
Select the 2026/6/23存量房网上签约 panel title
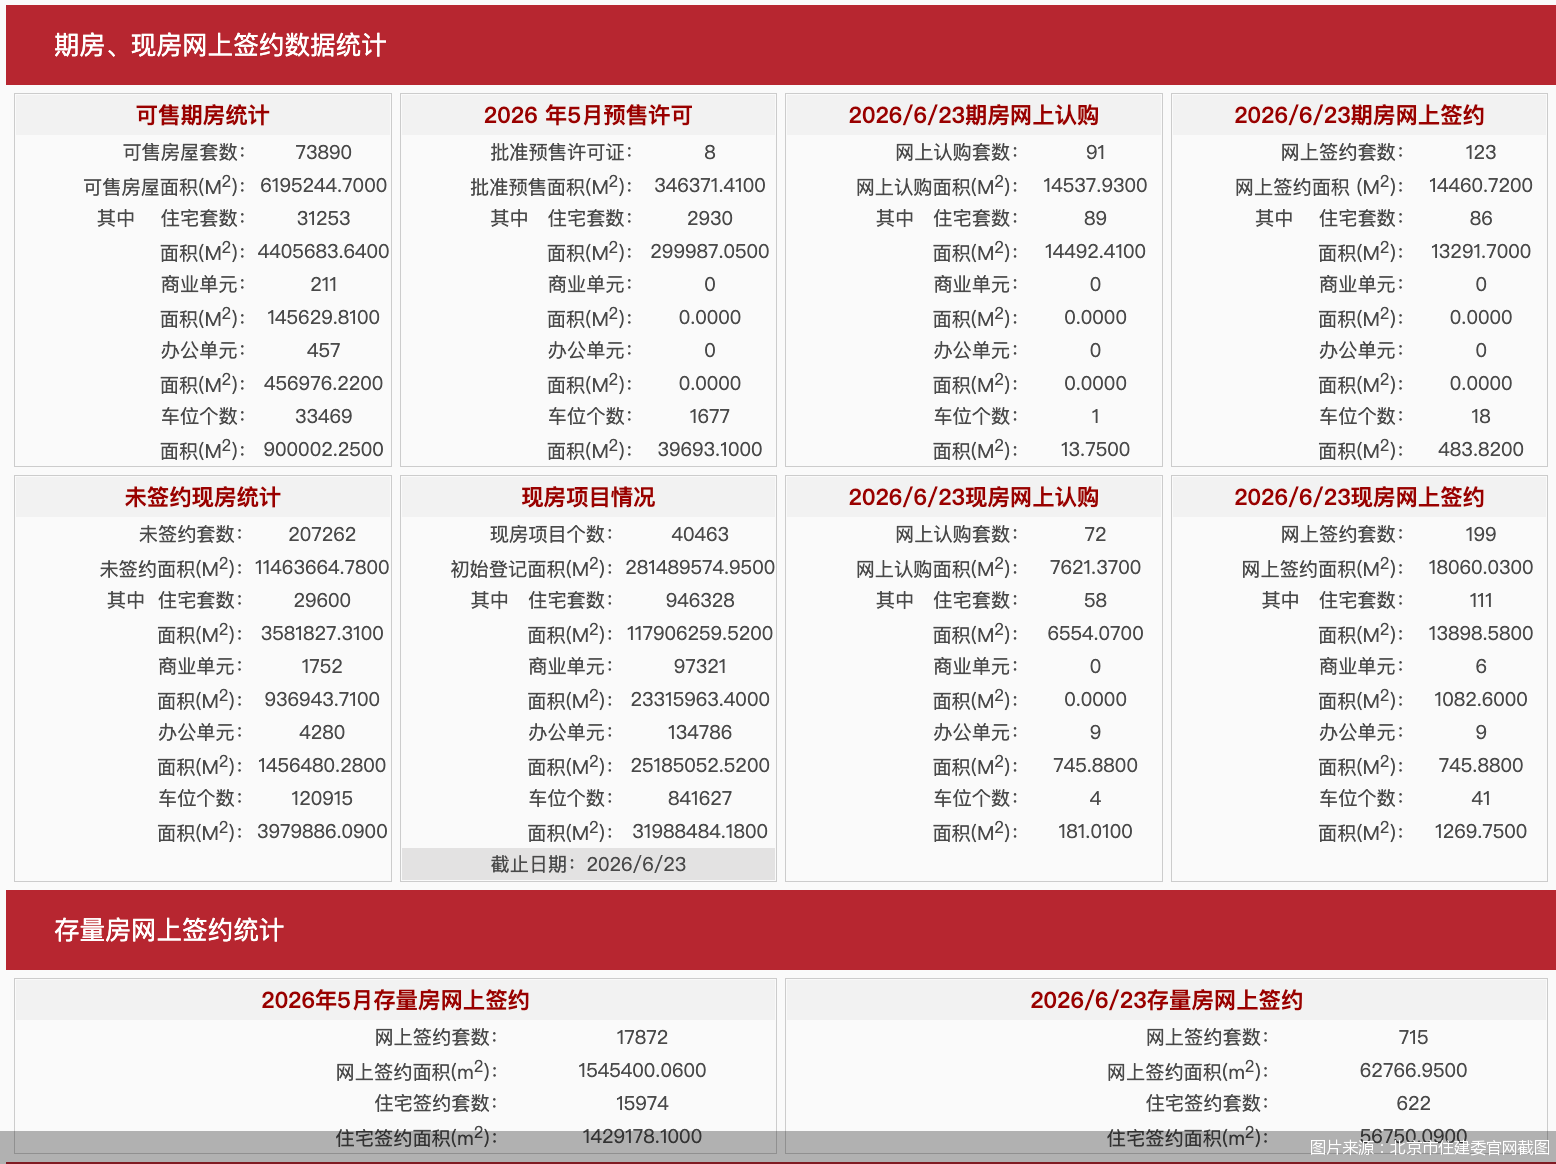point(1166,1000)
